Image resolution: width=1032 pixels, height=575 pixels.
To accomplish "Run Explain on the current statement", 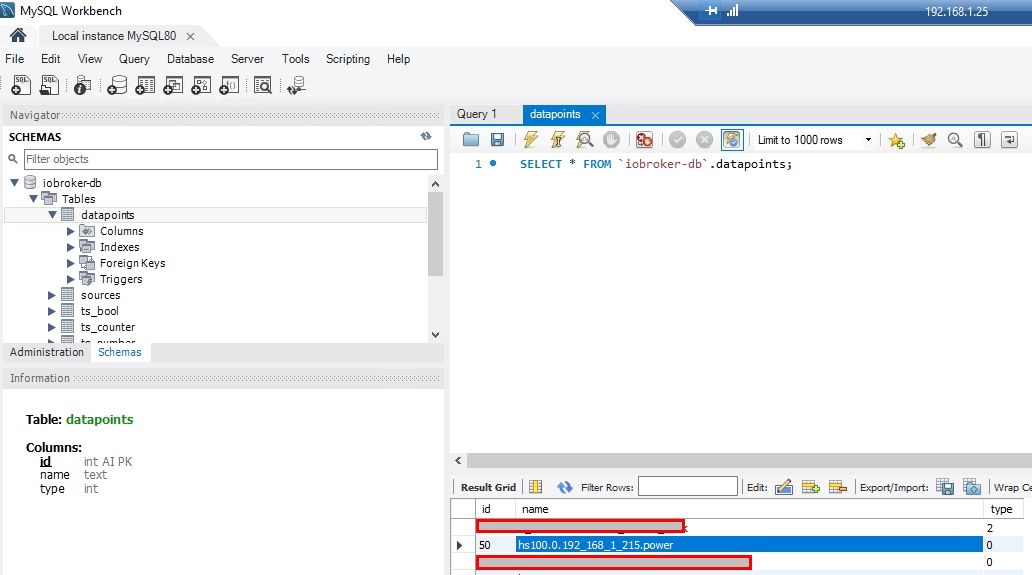I will (584, 139).
